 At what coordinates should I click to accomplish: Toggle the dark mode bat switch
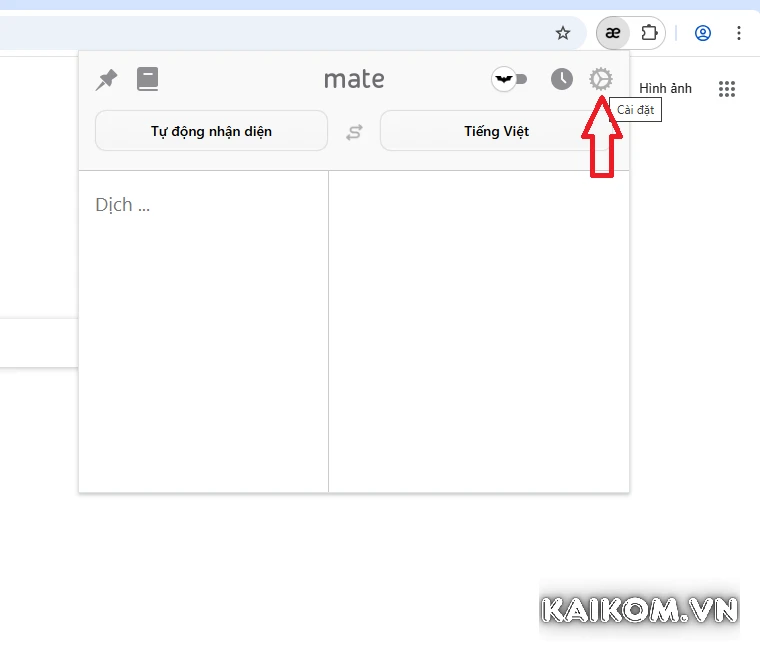pos(509,79)
